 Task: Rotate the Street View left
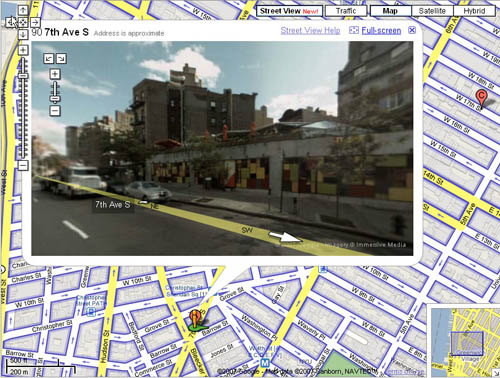pos(49,59)
